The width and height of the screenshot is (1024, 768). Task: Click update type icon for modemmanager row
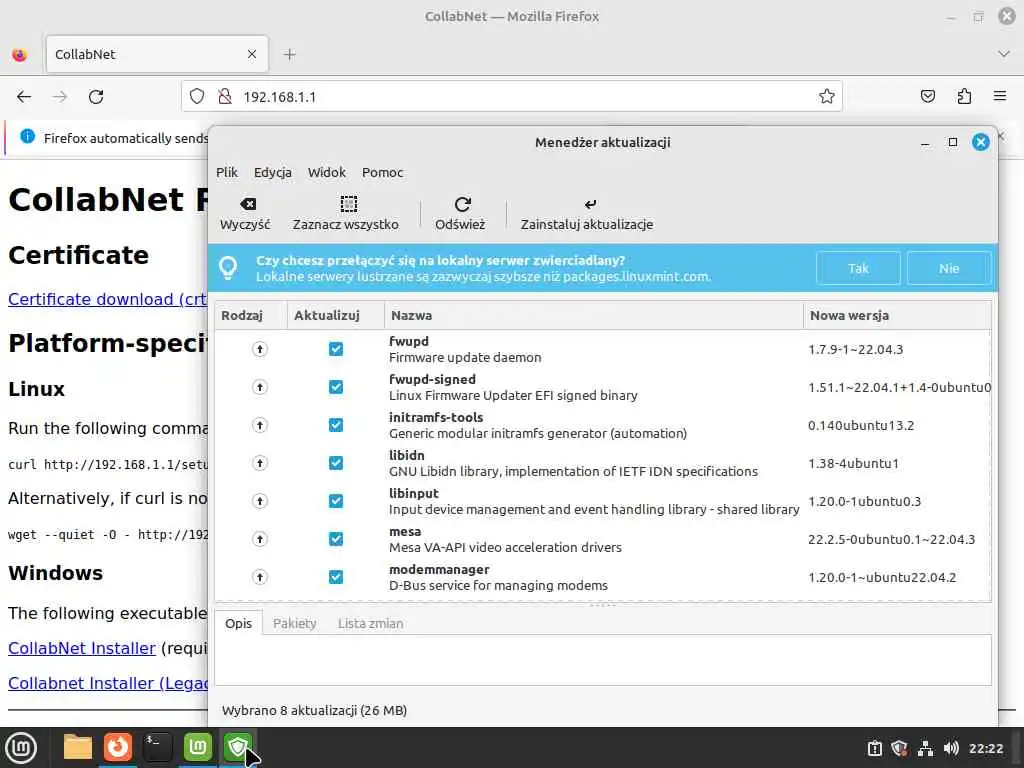point(260,577)
